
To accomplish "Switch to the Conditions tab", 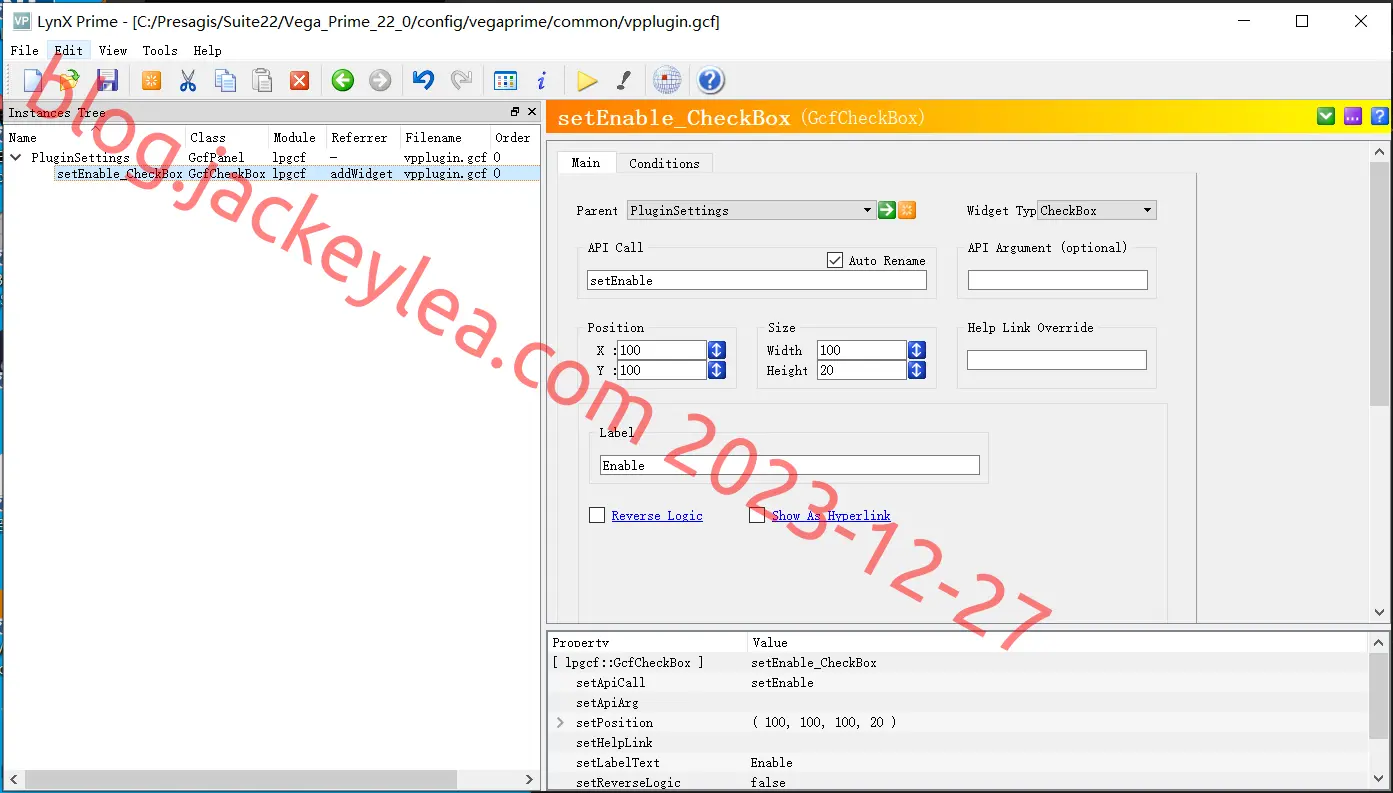I will click(x=664, y=163).
